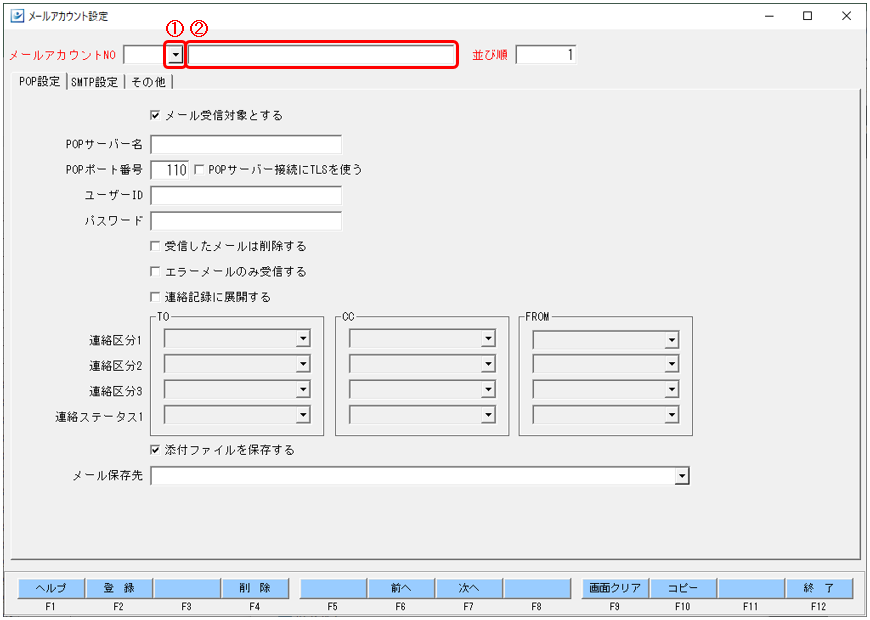Screen dimensions: 870x620
Task: Open the その他 tab
Action: (148, 82)
